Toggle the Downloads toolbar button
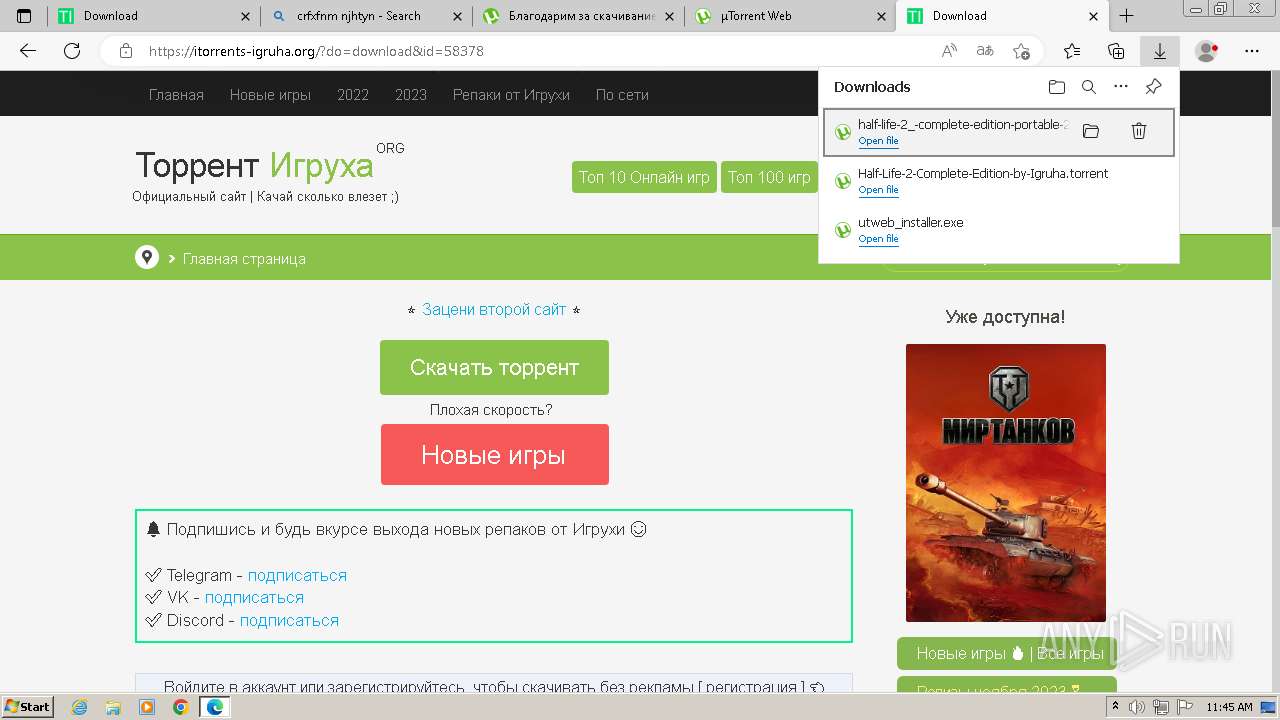The width and height of the screenshot is (1280, 720). point(1159,51)
